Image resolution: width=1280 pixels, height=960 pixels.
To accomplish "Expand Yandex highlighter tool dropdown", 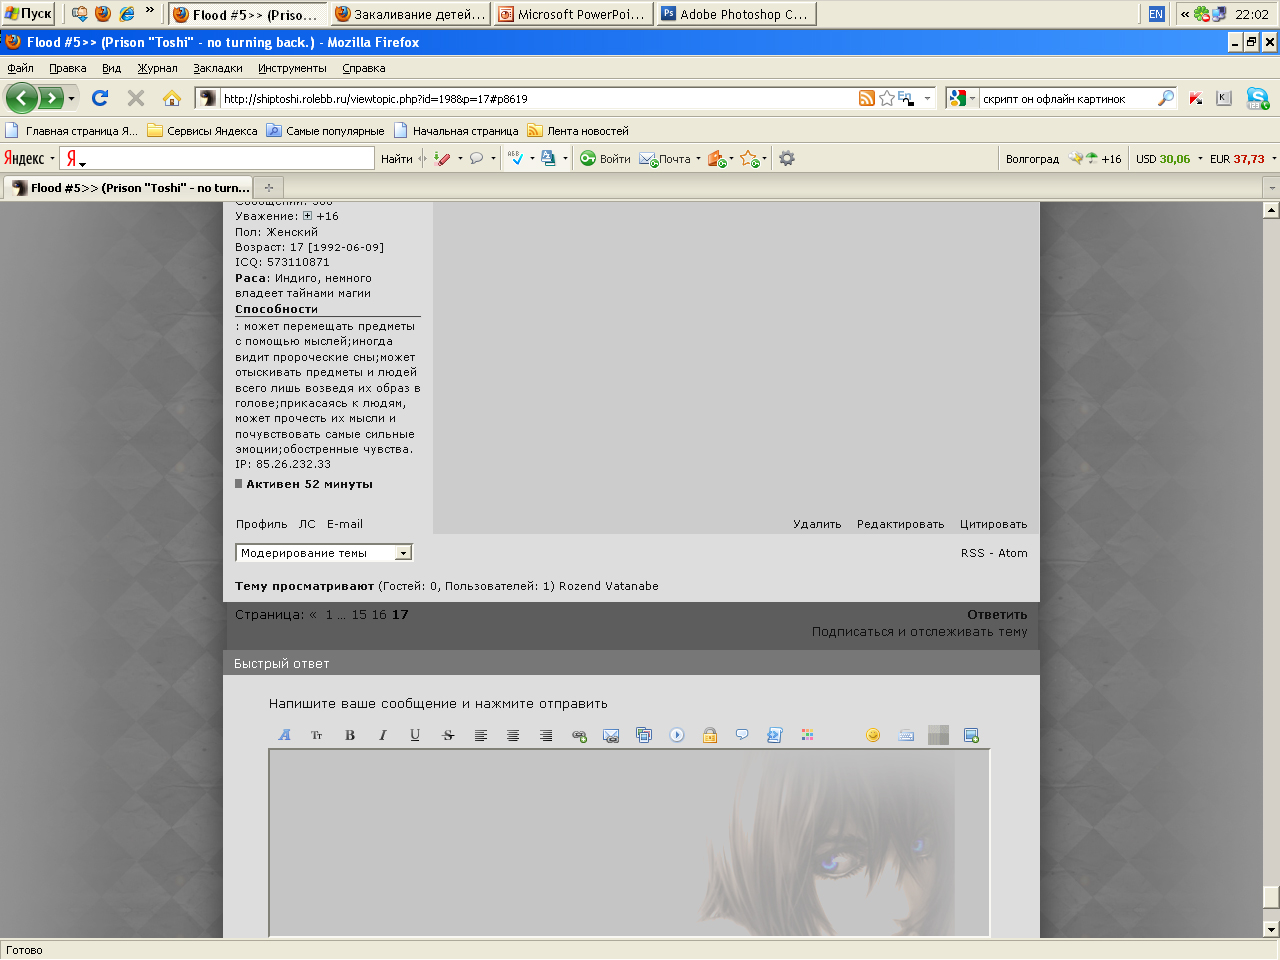I will [460, 158].
